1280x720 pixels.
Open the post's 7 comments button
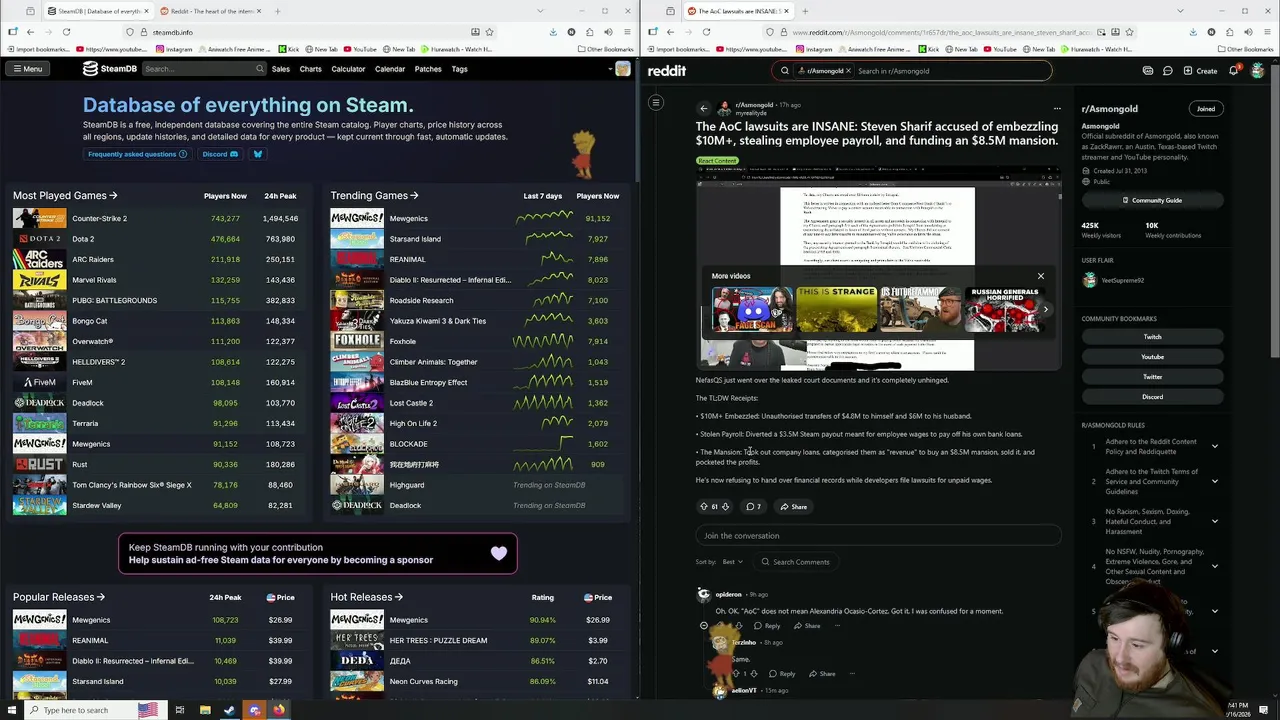(x=754, y=507)
